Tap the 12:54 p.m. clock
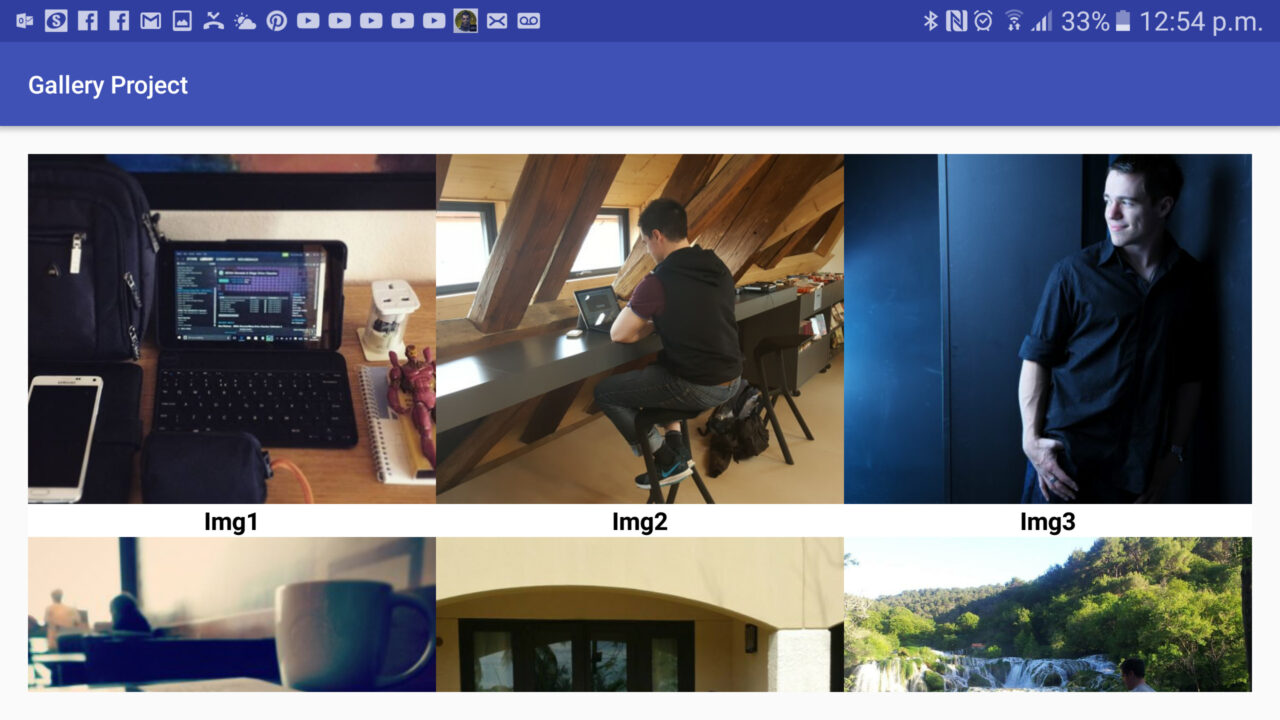 (1201, 21)
